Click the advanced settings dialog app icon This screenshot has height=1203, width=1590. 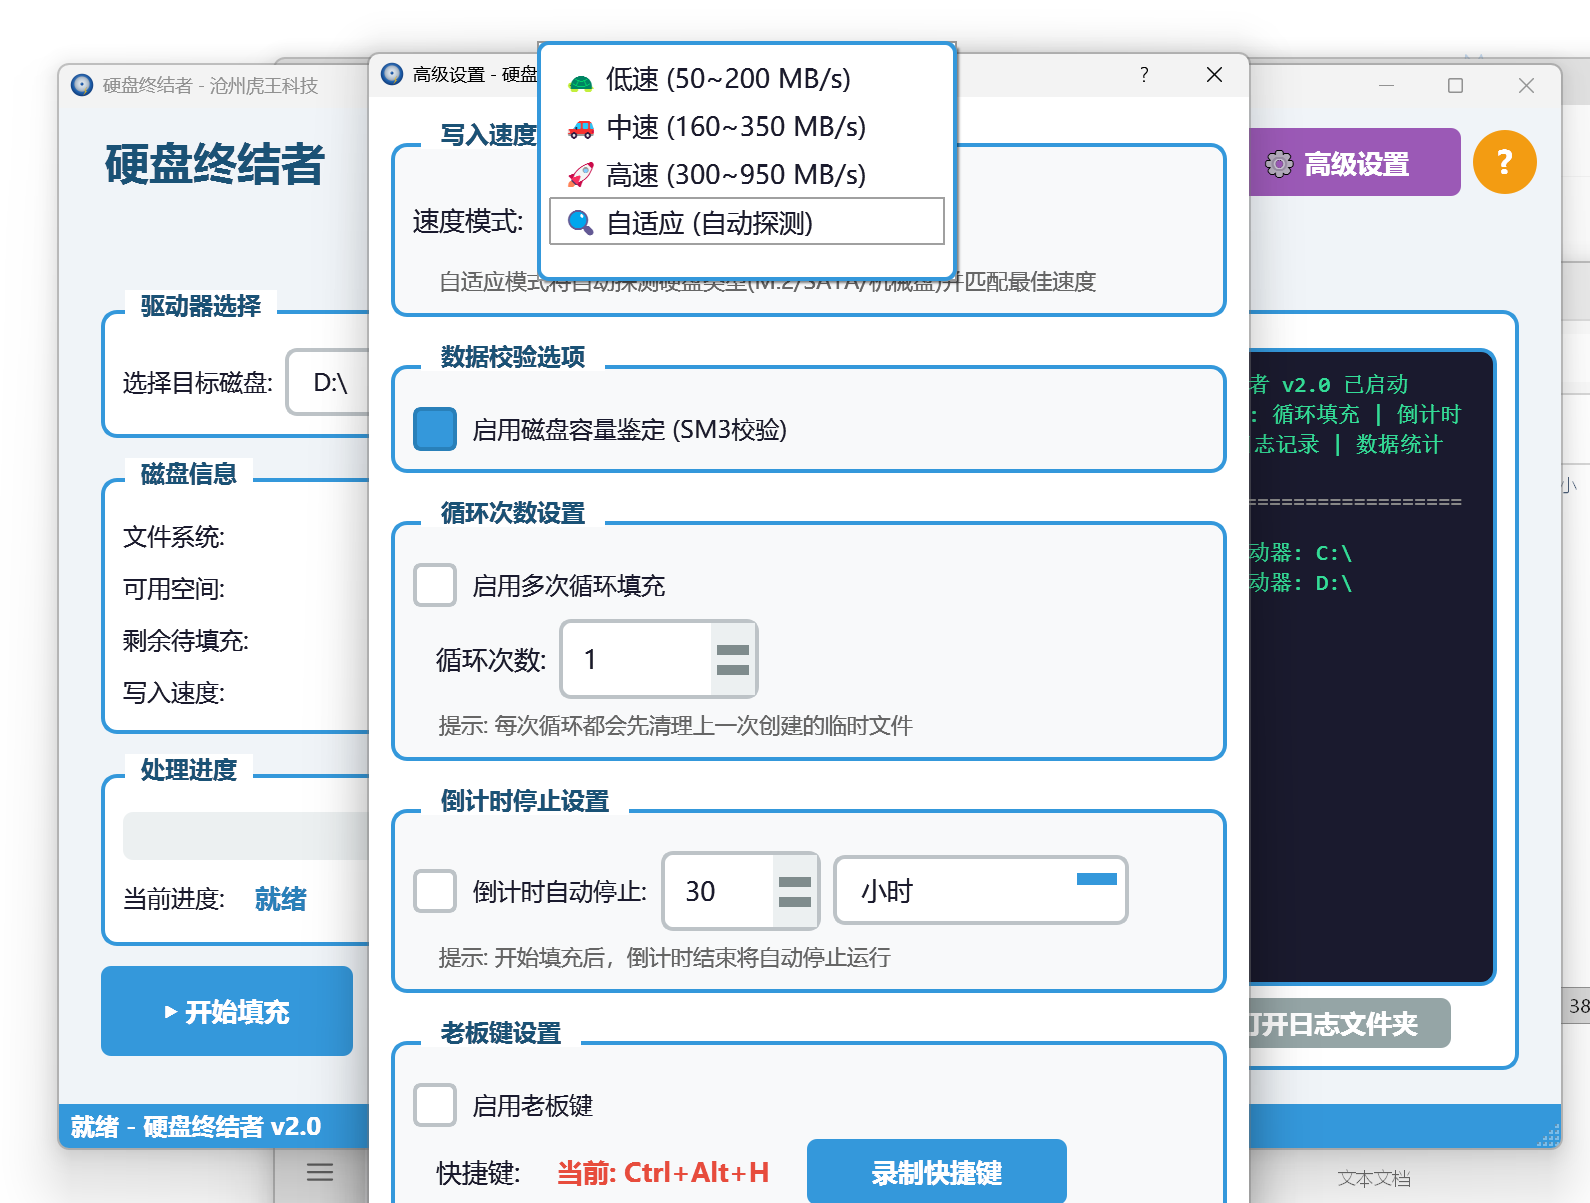coord(392,74)
